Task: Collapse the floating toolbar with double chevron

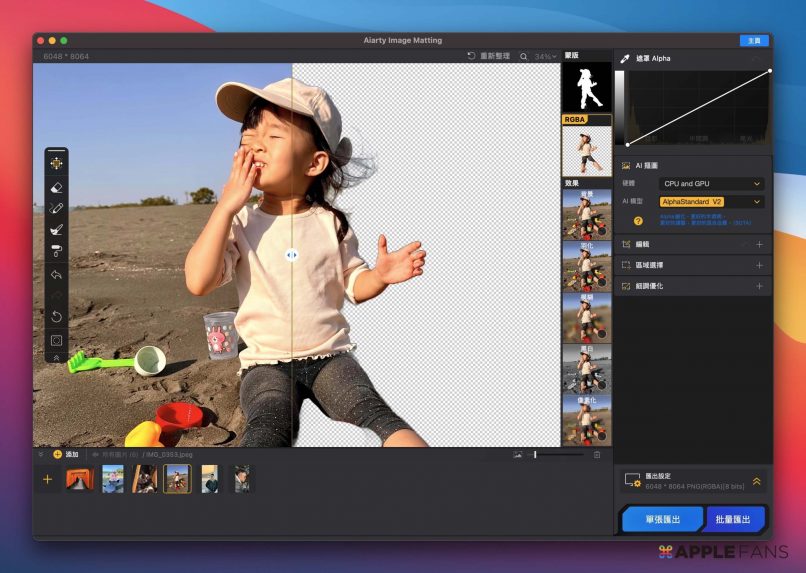Action: pyautogui.click(x=56, y=357)
